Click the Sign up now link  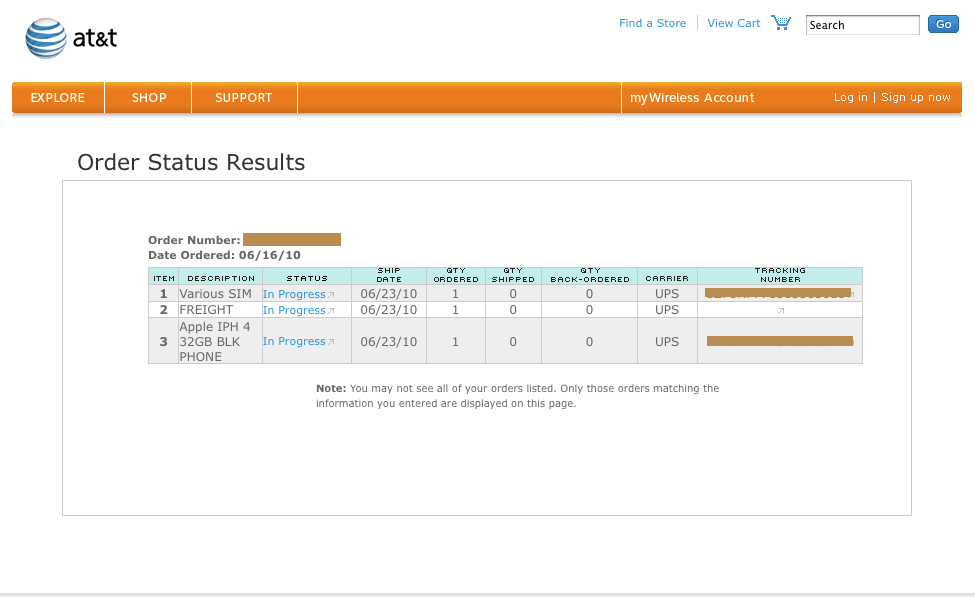point(915,97)
